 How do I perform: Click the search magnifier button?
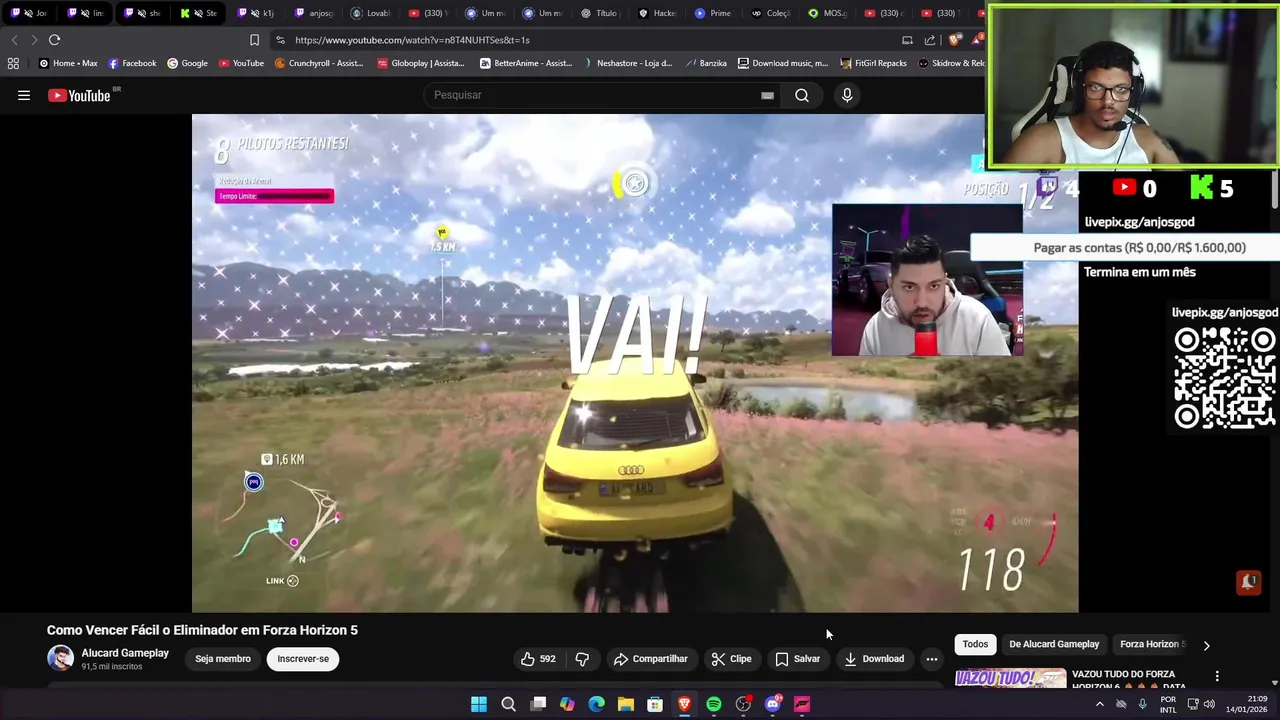tap(802, 95)
